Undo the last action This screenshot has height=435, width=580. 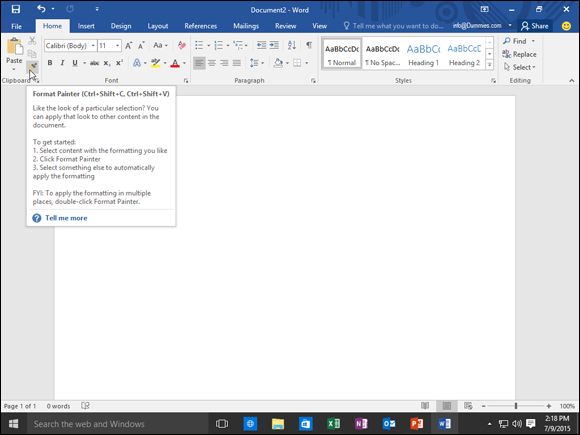41,9
